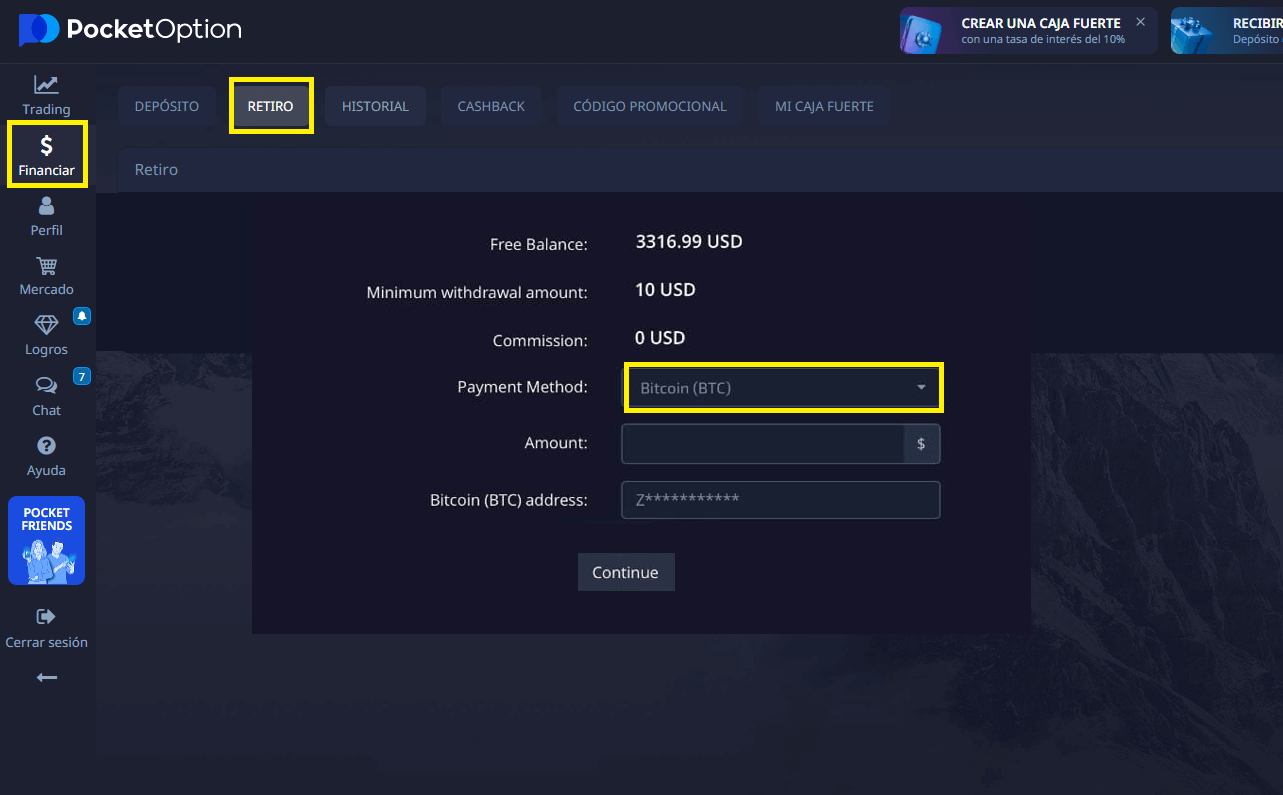Open the Pocket Friends promo banner
This screenshot has height=795, width=1283.
coord(46,541)
